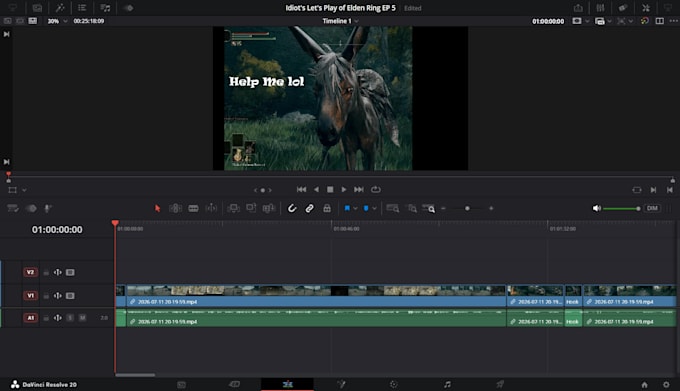Screen dimensions: 680x391
Task: Activate the Trim Edit Mode tool
Action: pyautogui.click(x=175, y=209)
